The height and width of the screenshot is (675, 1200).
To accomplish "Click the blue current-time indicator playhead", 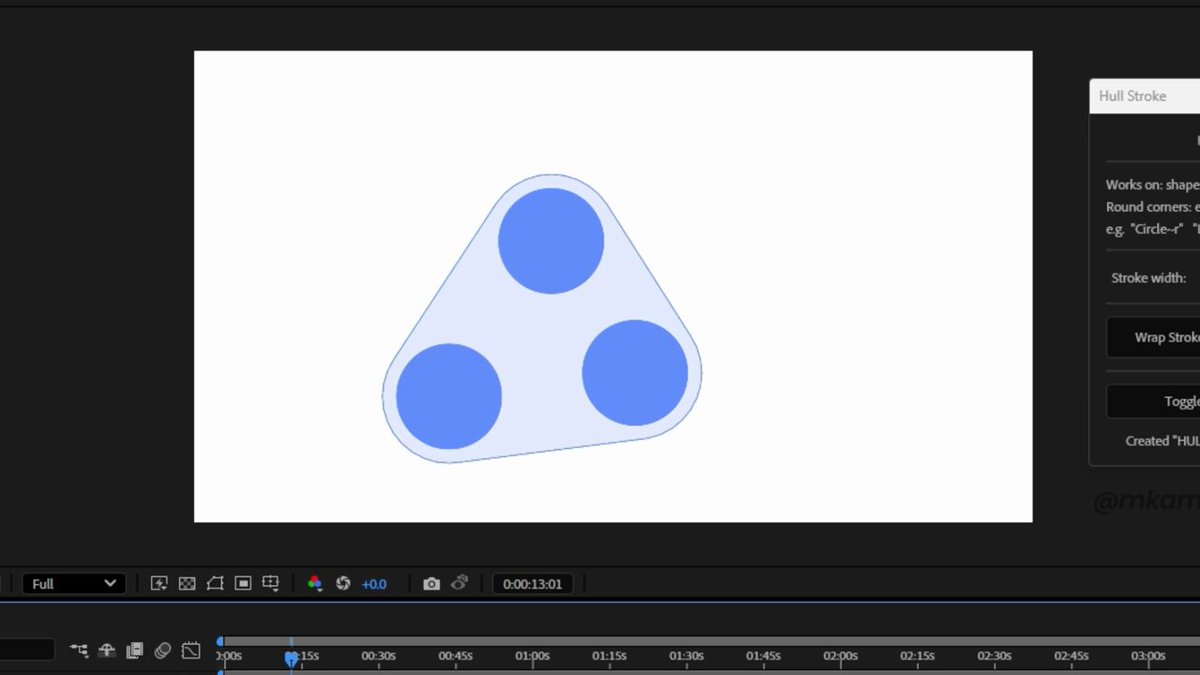I will click(x=291, y=658).
